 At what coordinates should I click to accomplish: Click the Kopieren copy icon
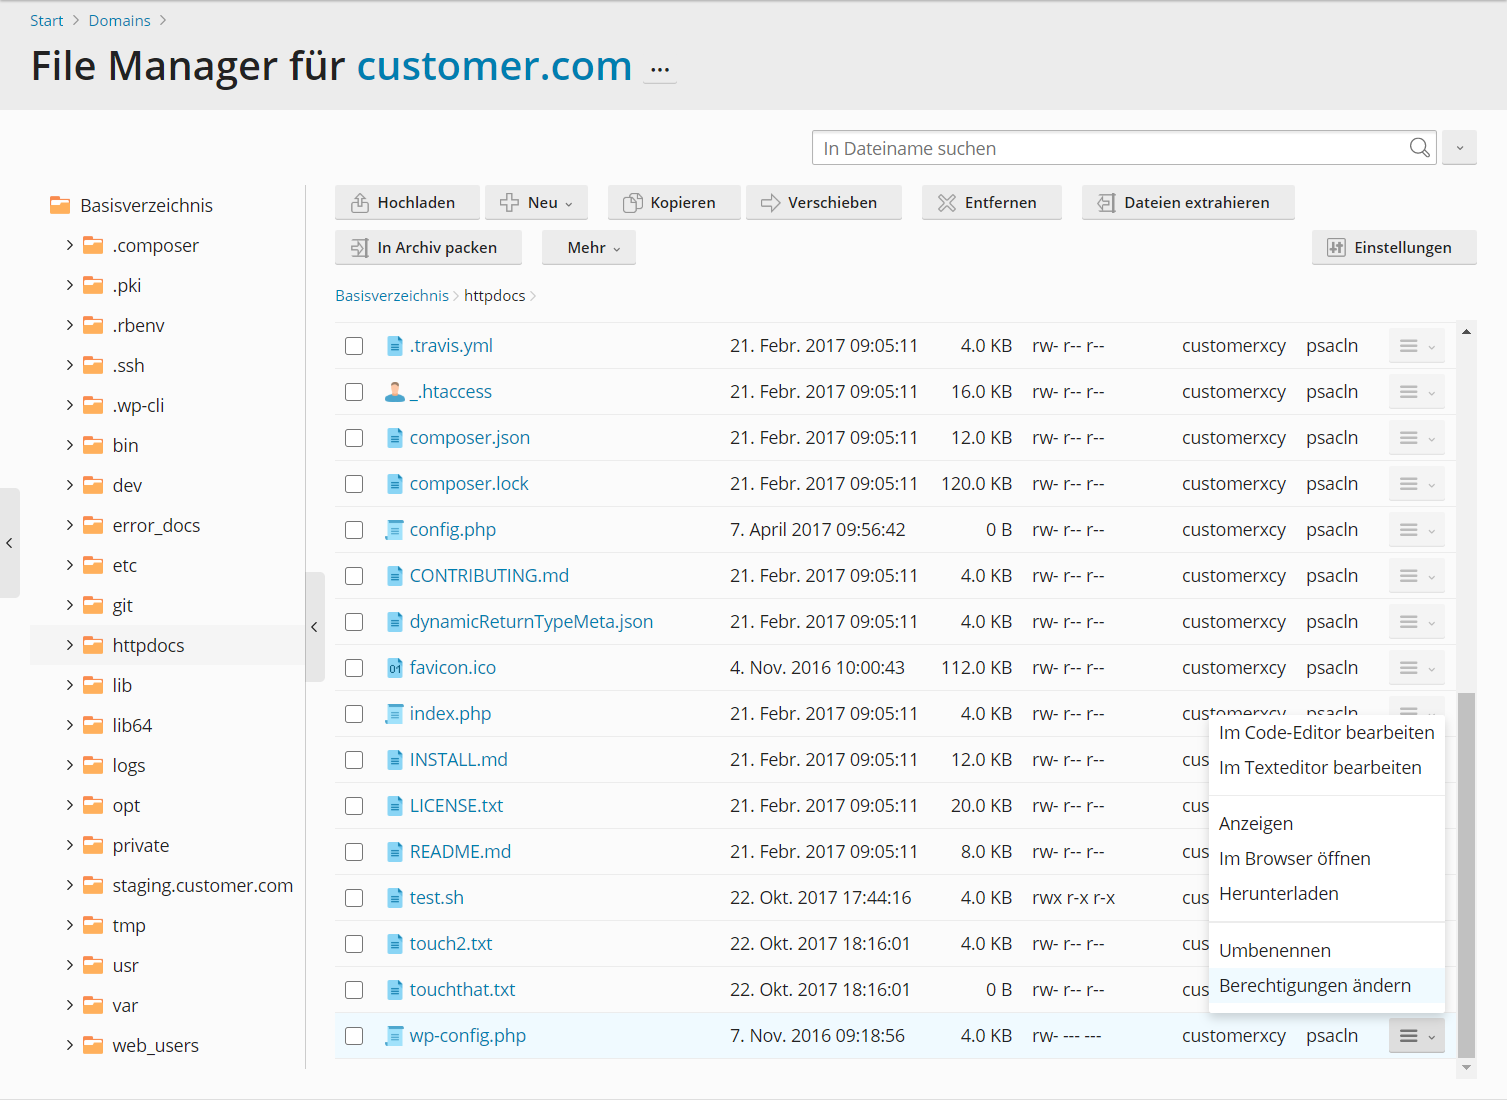pos(633,203)
